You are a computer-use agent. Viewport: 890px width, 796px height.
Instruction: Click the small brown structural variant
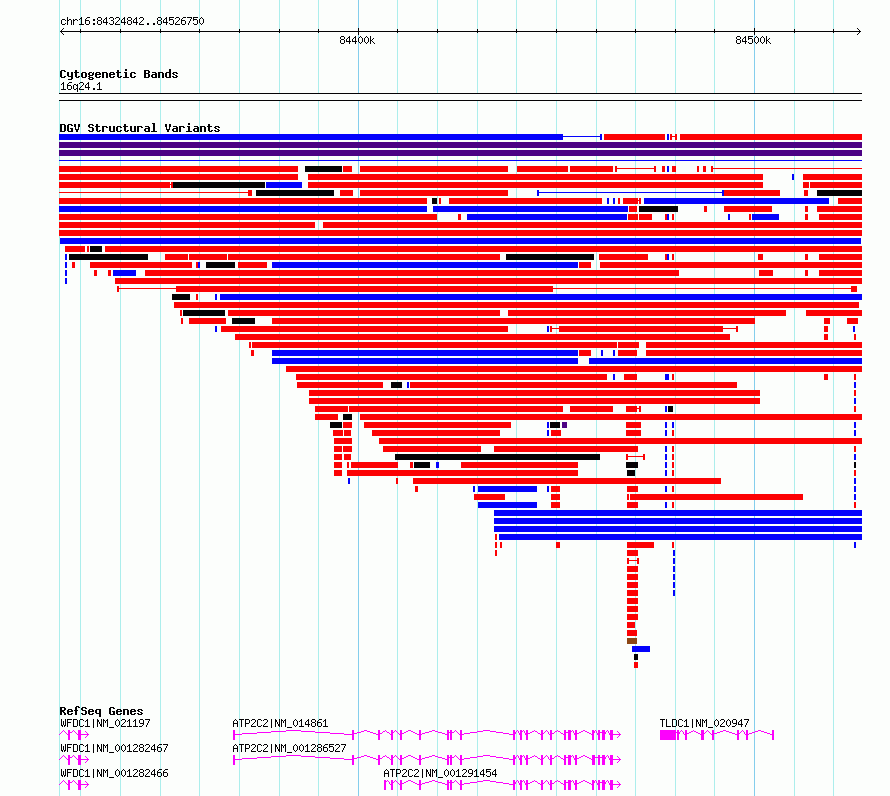(x=632, y=641)
